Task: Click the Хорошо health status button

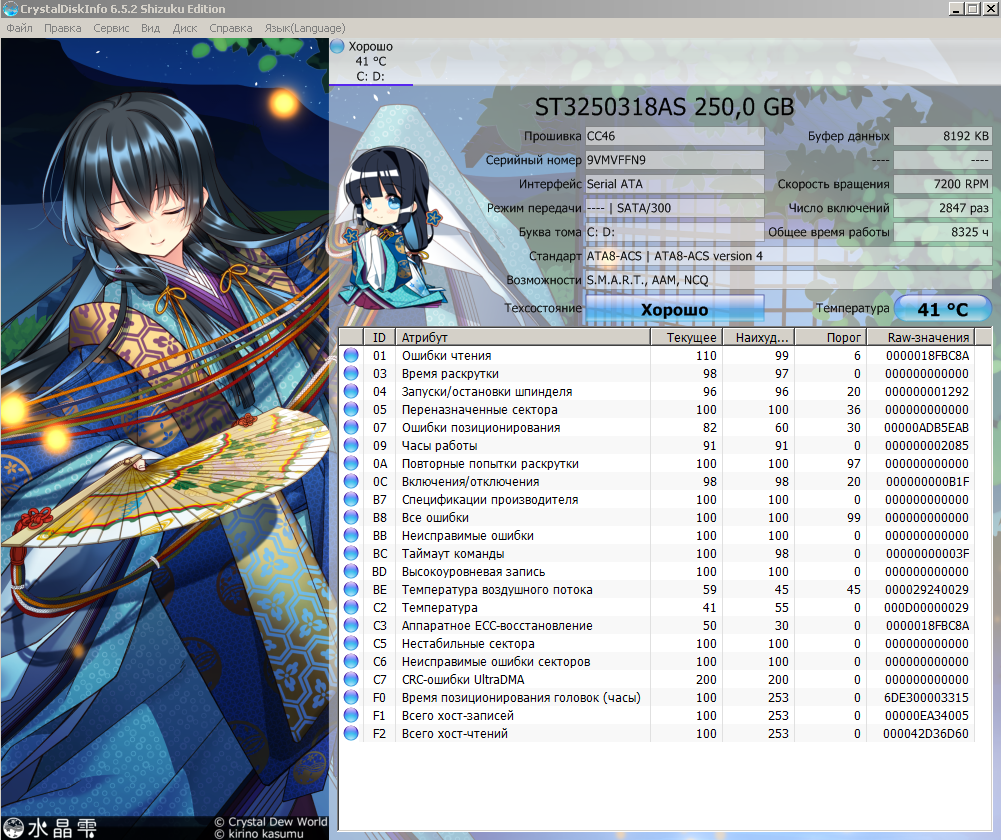Action: point(674,310)
